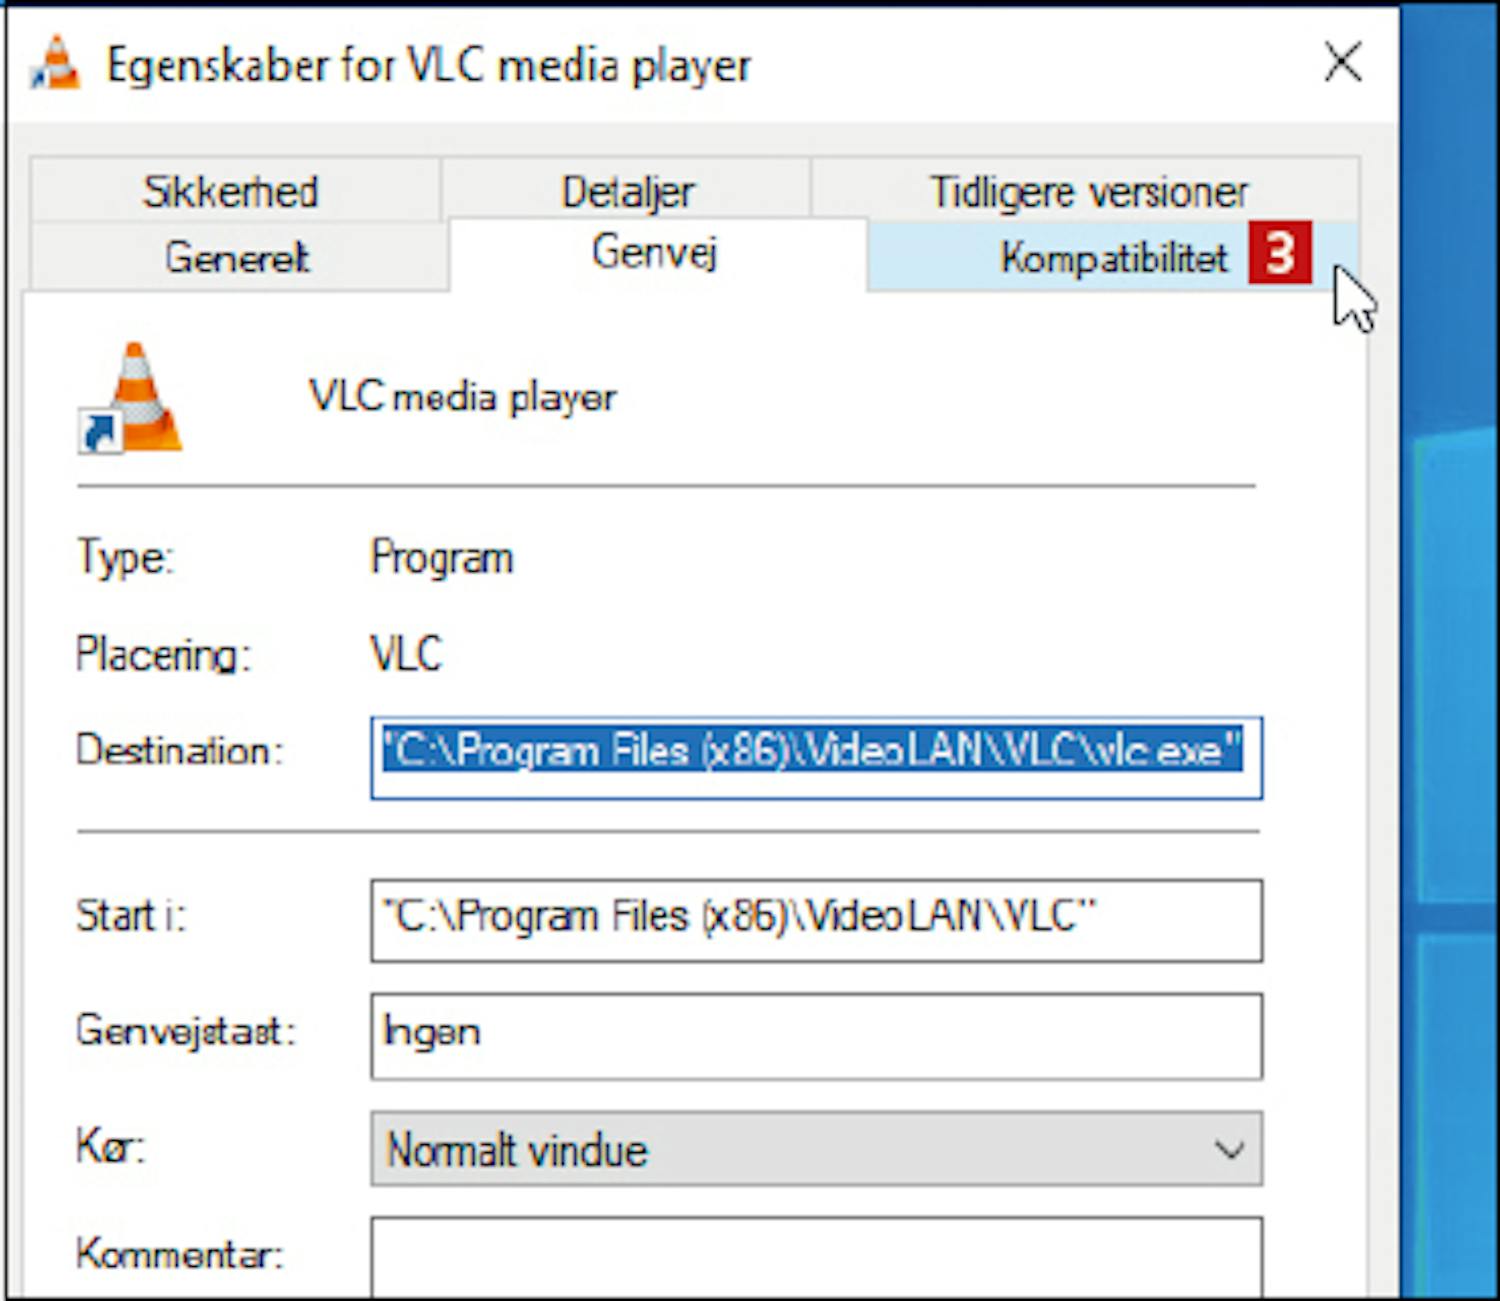Open the Tidligere versioner tab
Screen dimensions: 1500x1301
click(1088, 191)
